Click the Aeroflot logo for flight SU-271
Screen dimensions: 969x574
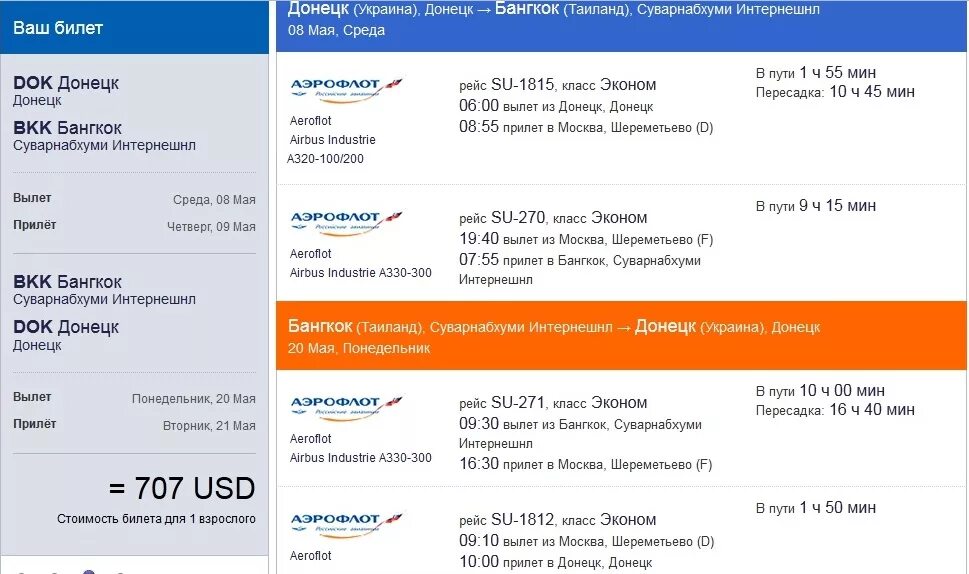point(346,408)
